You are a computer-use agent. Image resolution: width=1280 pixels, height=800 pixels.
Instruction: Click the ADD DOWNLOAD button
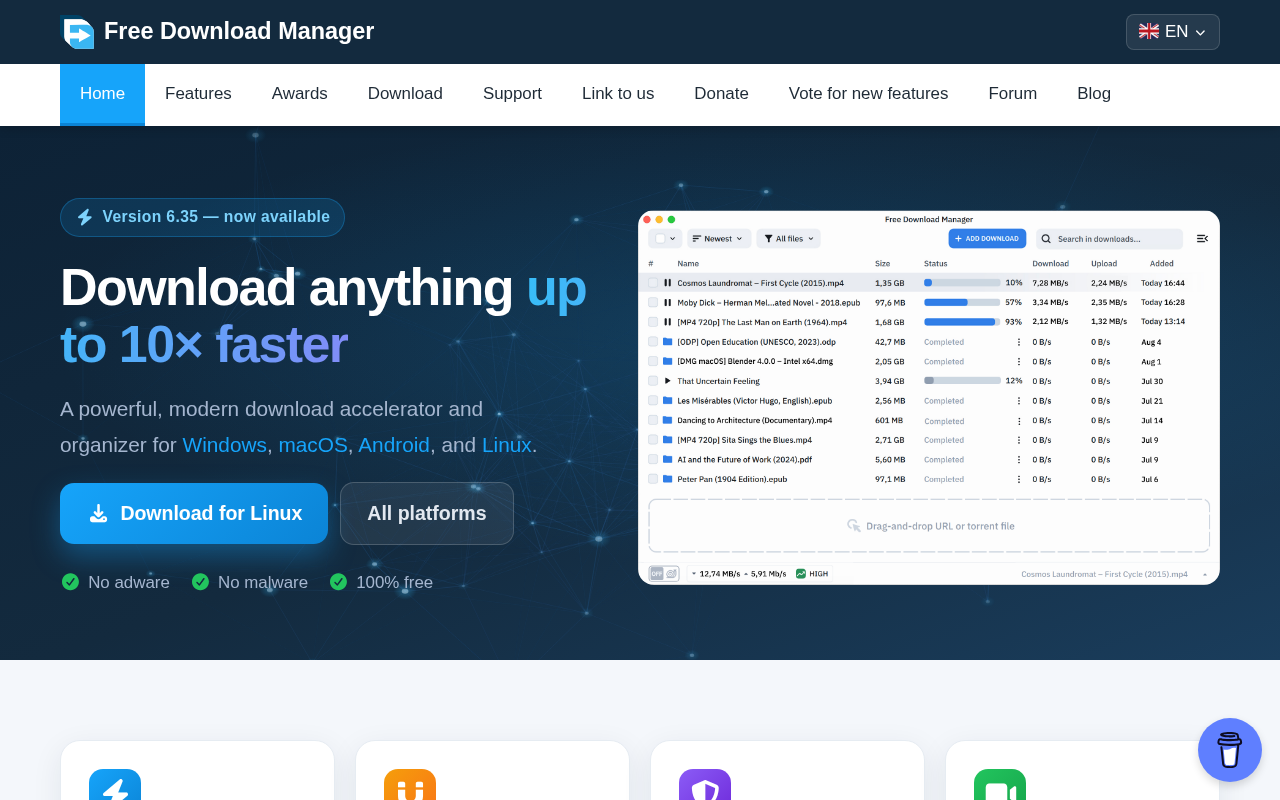[x=987, y=239]
